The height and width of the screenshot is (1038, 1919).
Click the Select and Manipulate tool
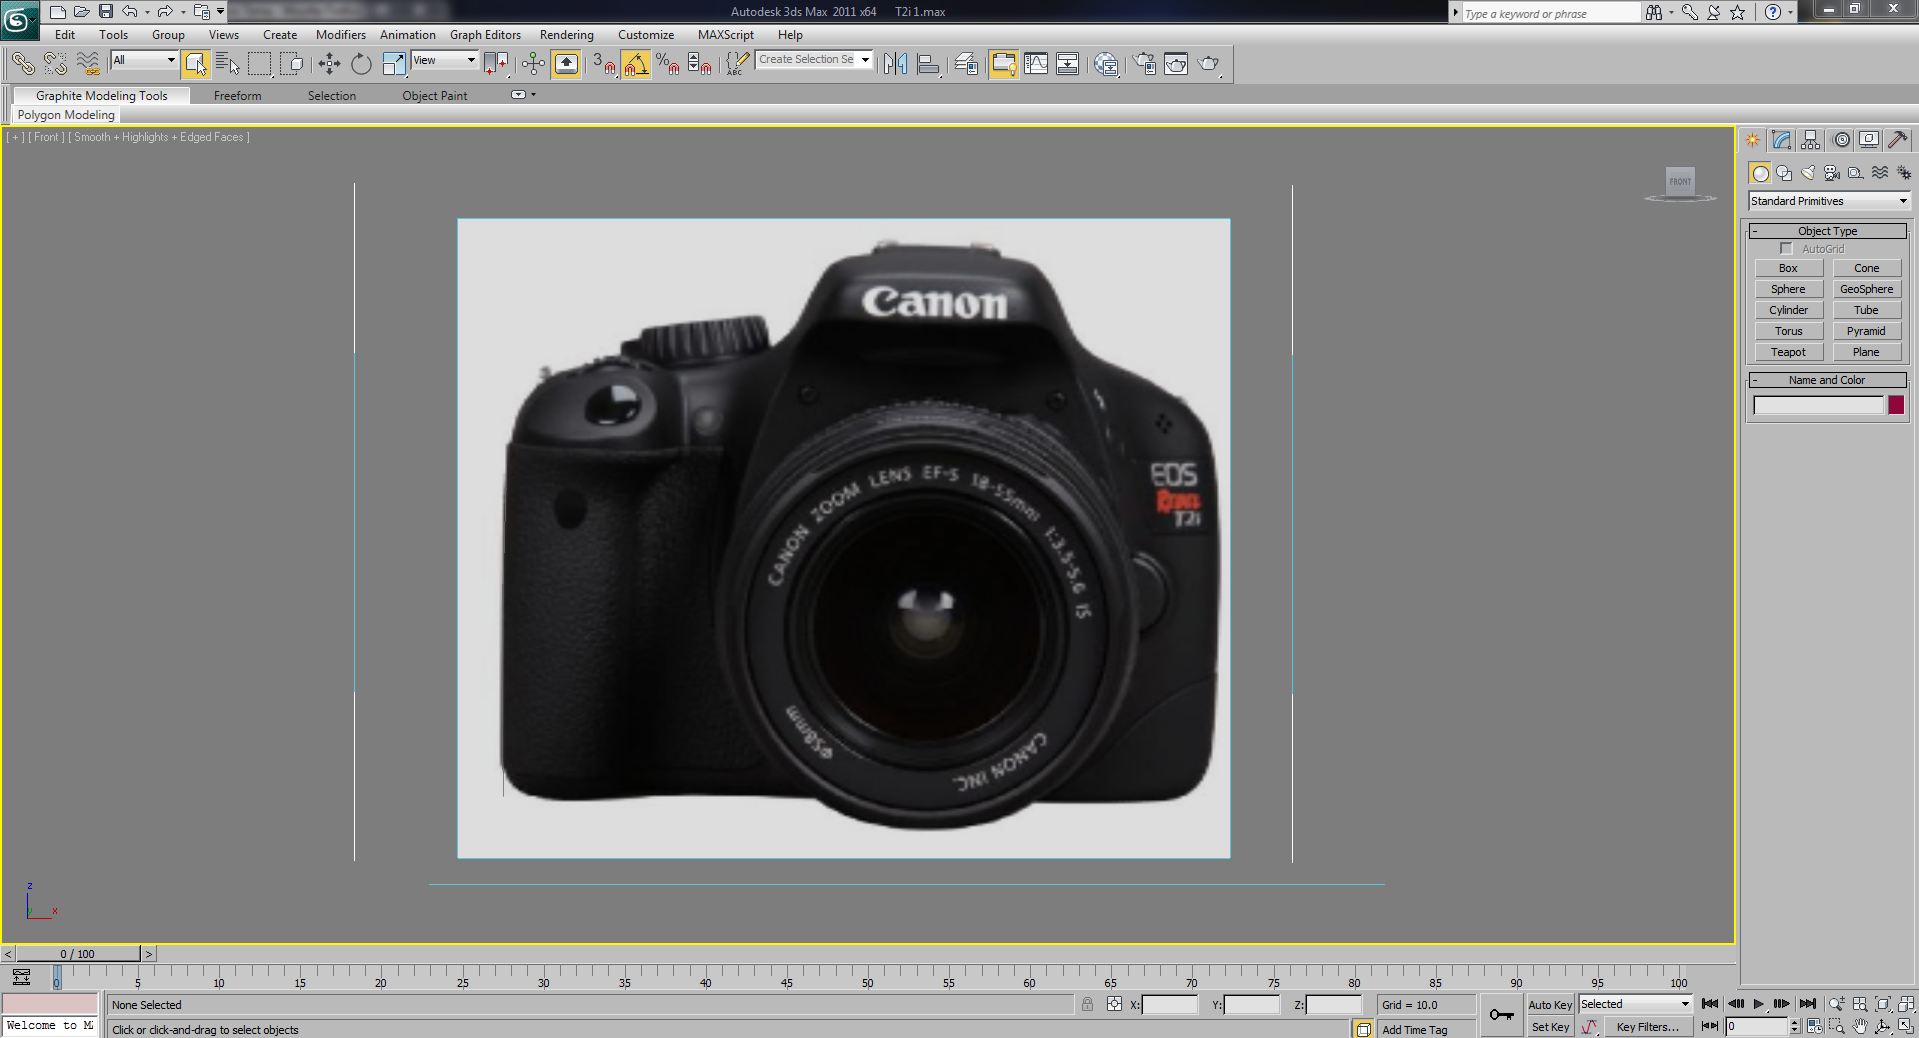(533, 64)
